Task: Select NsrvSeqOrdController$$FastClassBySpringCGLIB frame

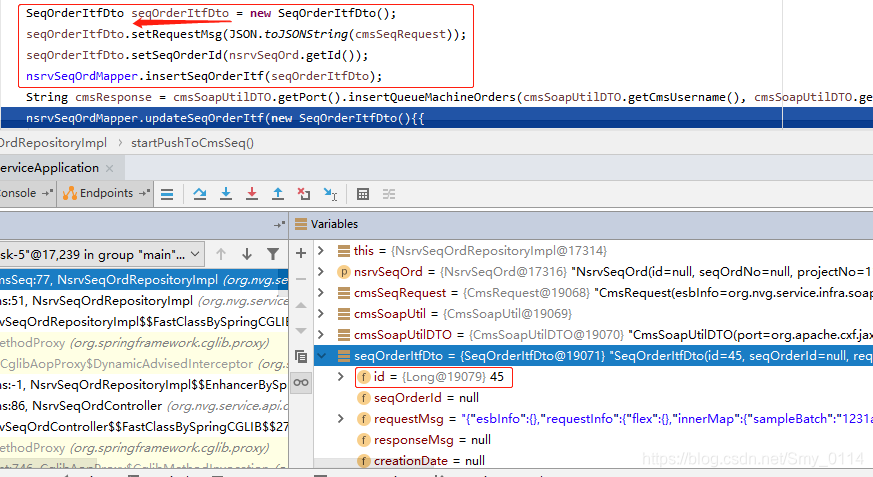Action: pos(144,427)
